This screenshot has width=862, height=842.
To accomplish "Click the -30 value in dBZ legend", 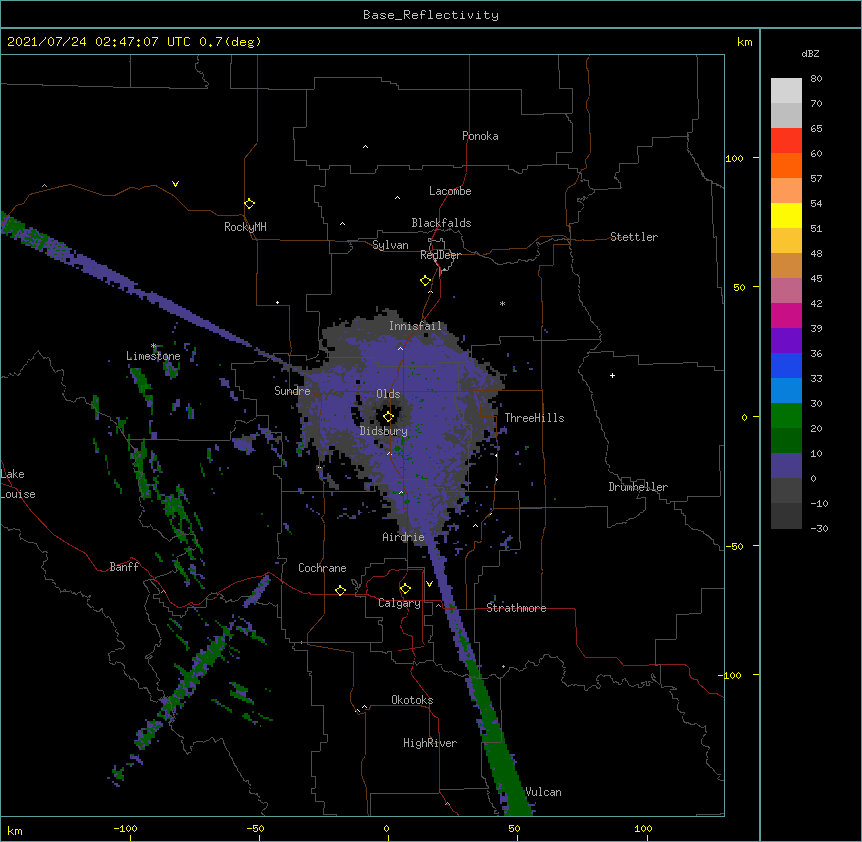I will (819, 528).
